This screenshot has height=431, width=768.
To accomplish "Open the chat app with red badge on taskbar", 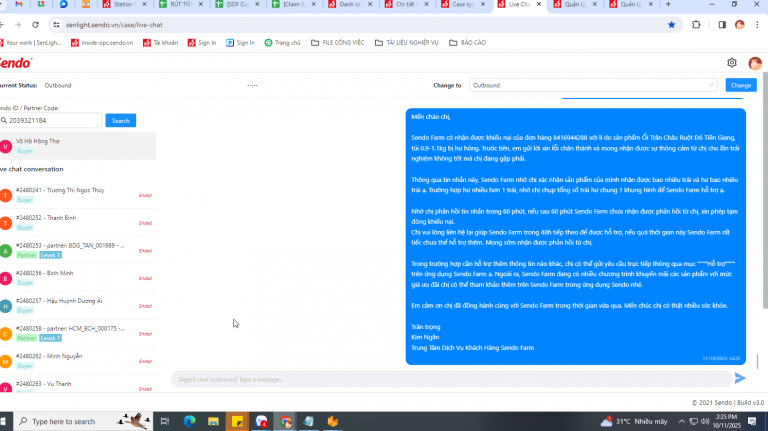I will [261, 421].
